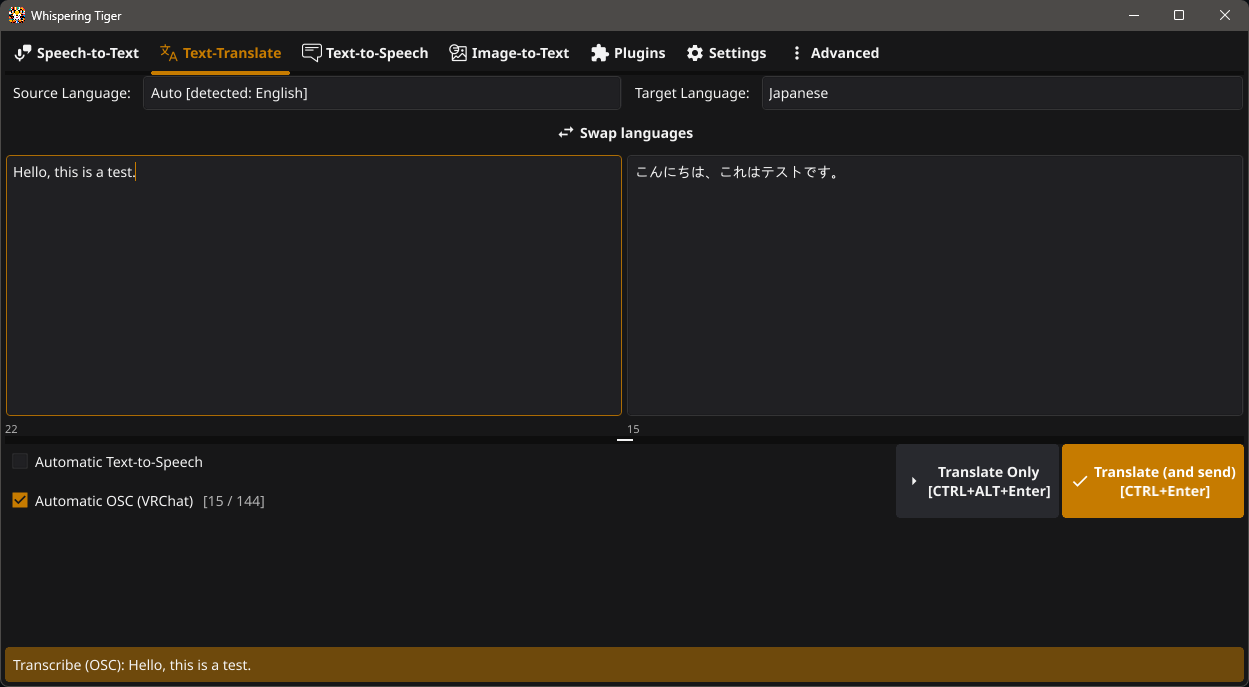
Task: Enable Automatic Text-to-Speech checkbox
Action: 20,462
